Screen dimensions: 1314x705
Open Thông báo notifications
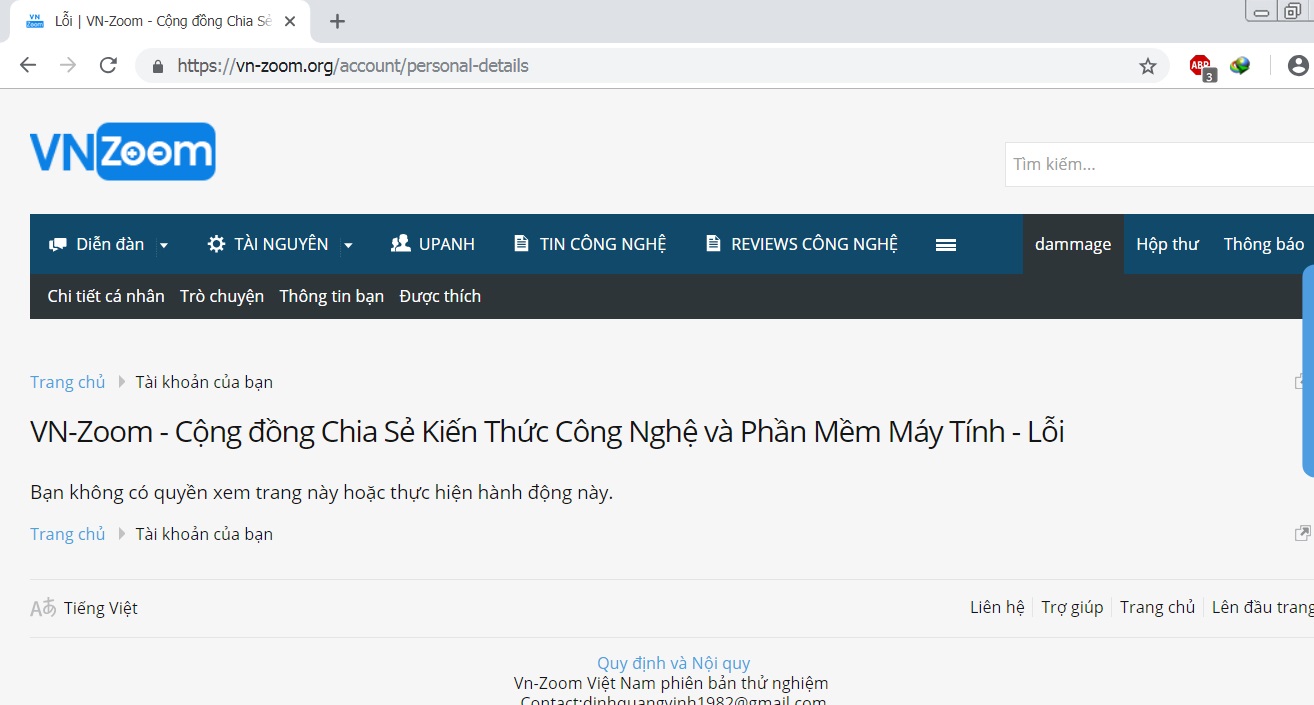click(1264, 244)
